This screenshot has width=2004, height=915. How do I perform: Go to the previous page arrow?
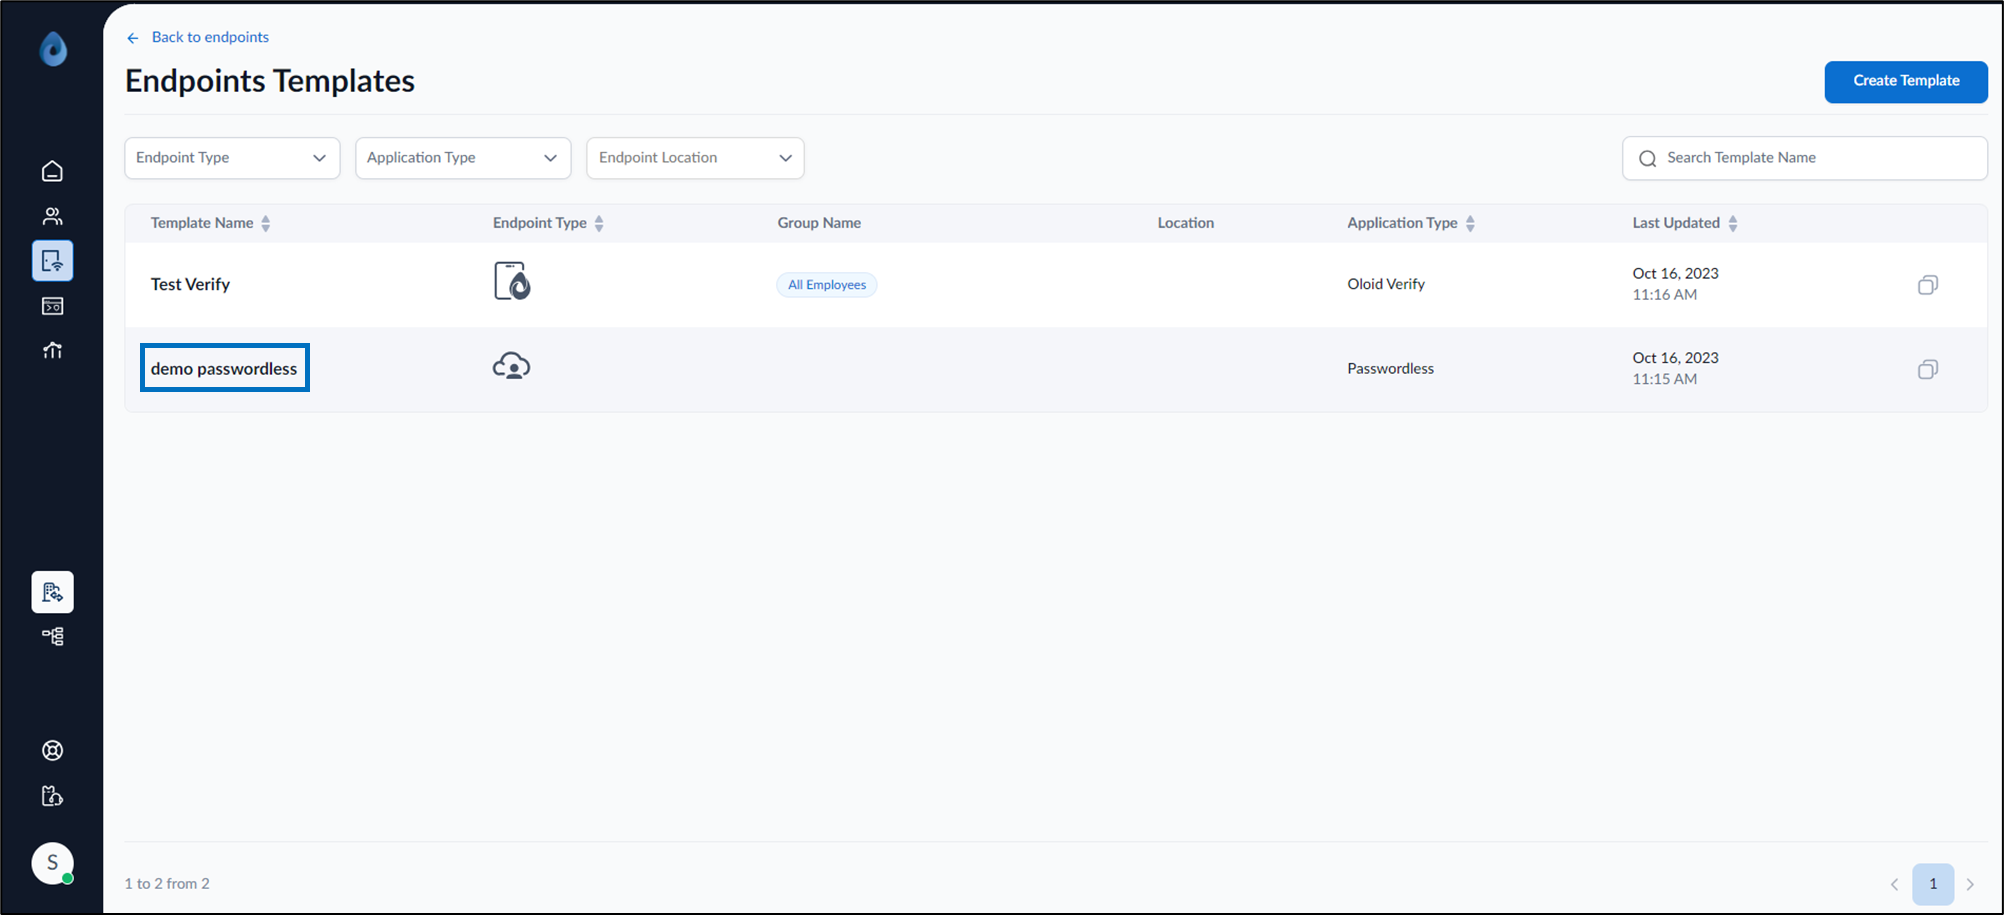coord(1894,884)
